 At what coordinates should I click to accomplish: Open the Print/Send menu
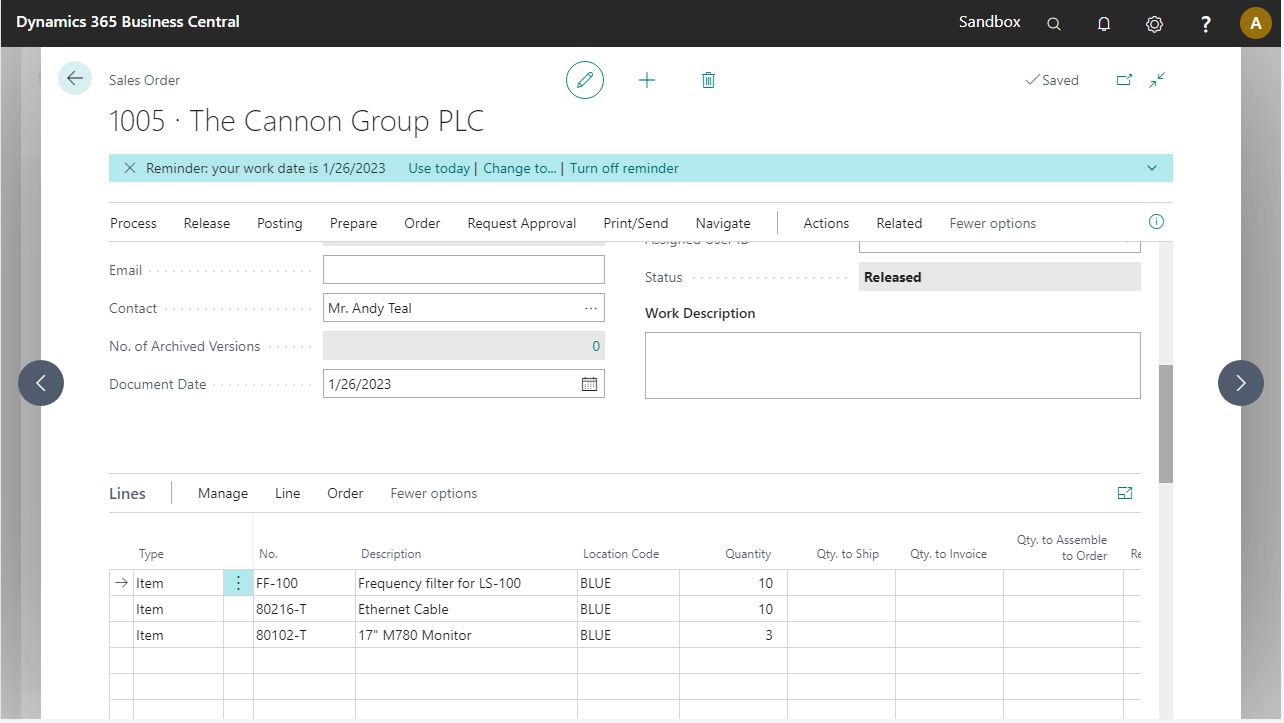636,223
